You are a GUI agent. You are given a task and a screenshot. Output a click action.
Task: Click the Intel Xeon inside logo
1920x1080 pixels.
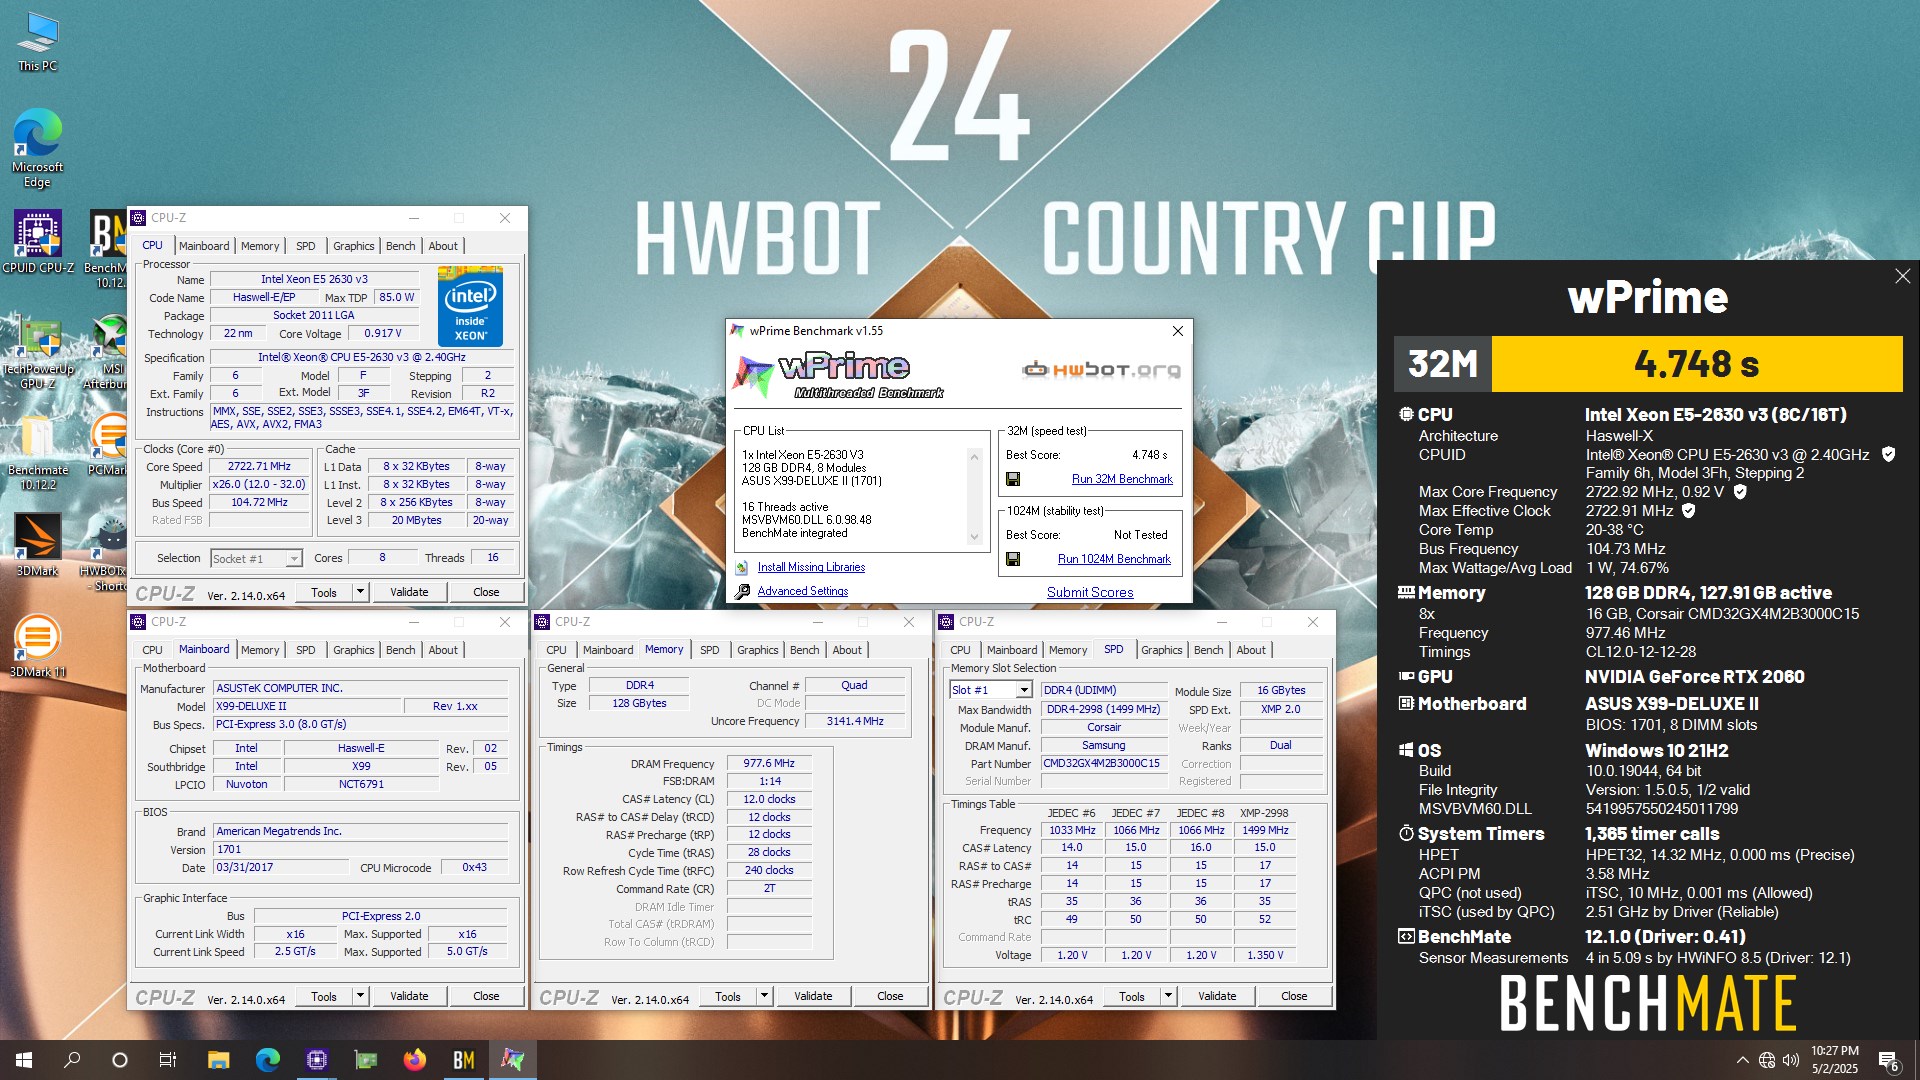click(x=470, y=306)
